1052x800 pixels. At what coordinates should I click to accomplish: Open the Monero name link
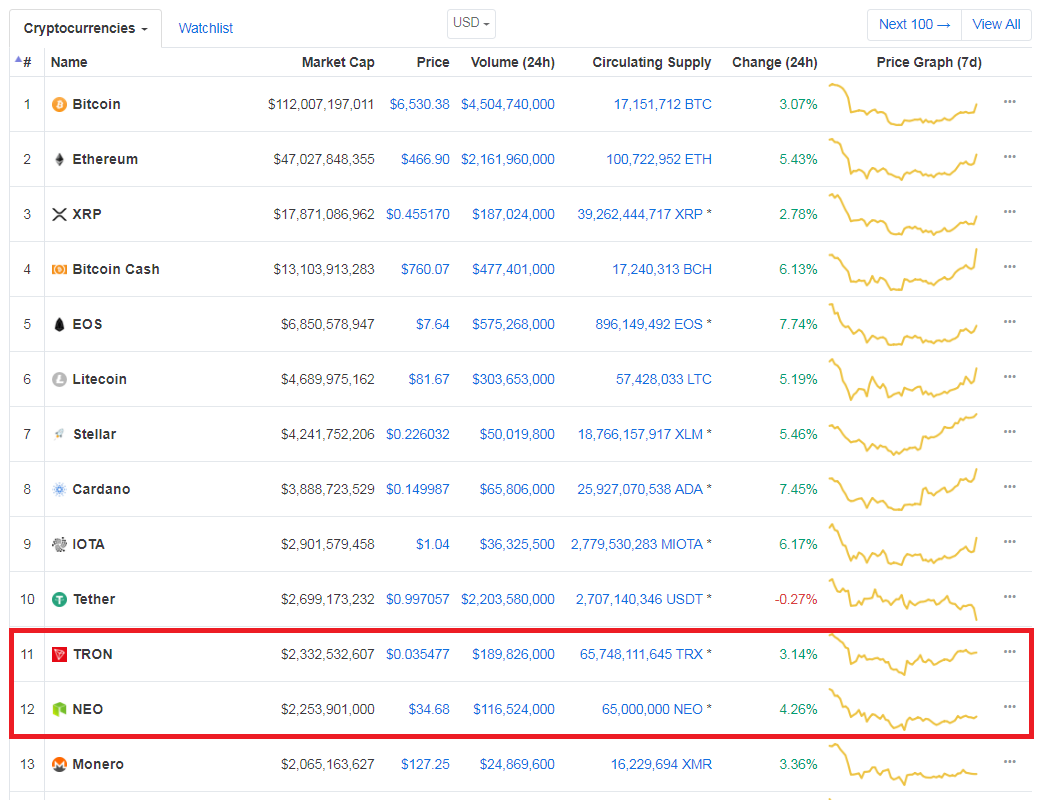coord(98,764)
